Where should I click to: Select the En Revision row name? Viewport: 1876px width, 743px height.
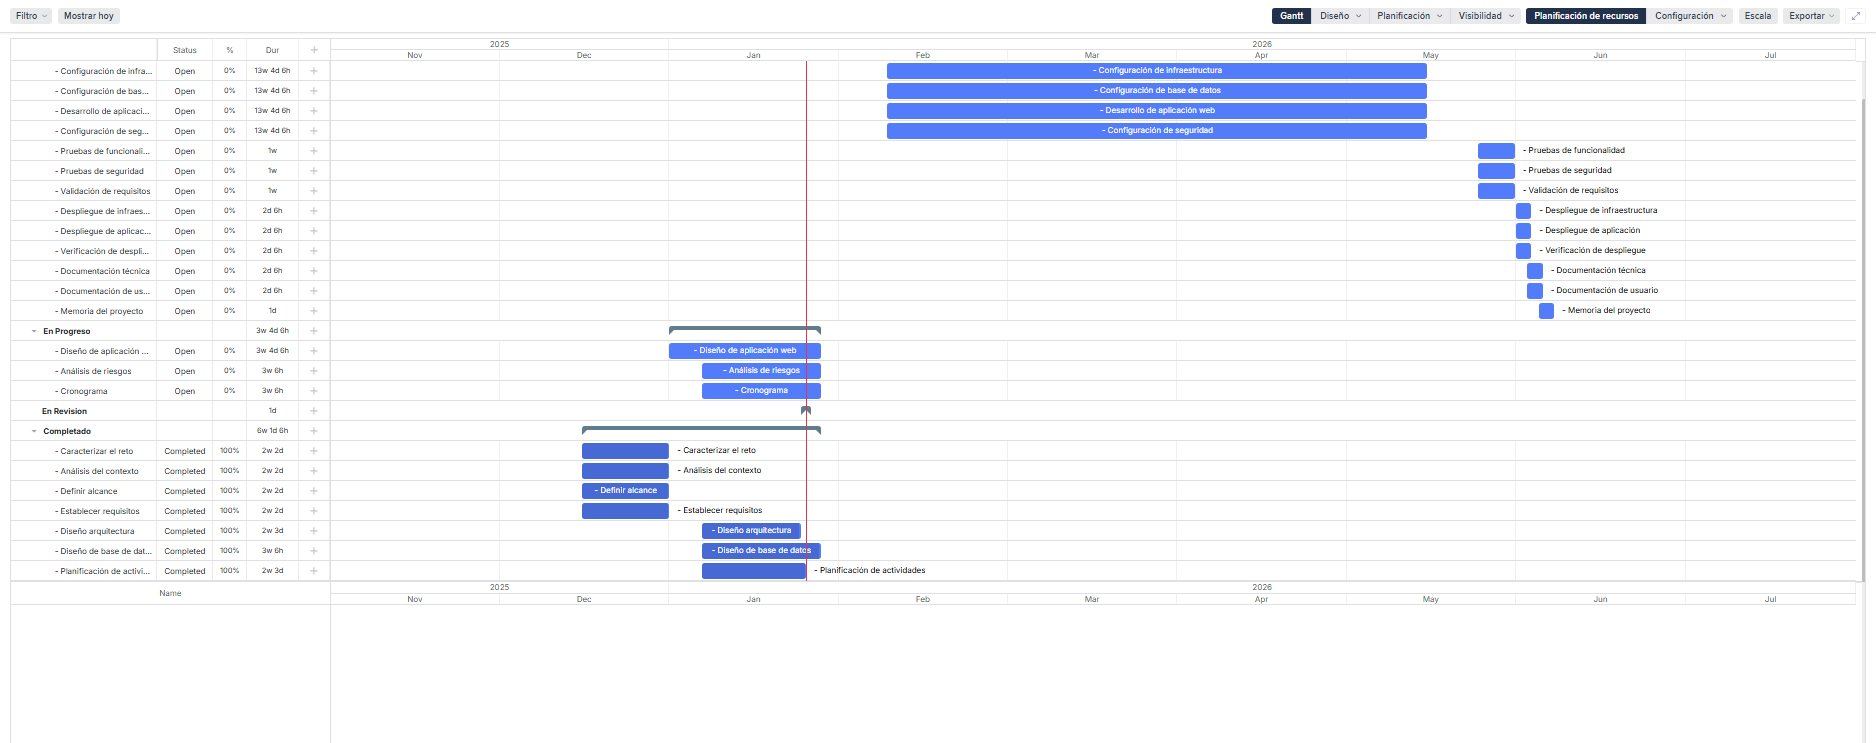coord(64,411)
